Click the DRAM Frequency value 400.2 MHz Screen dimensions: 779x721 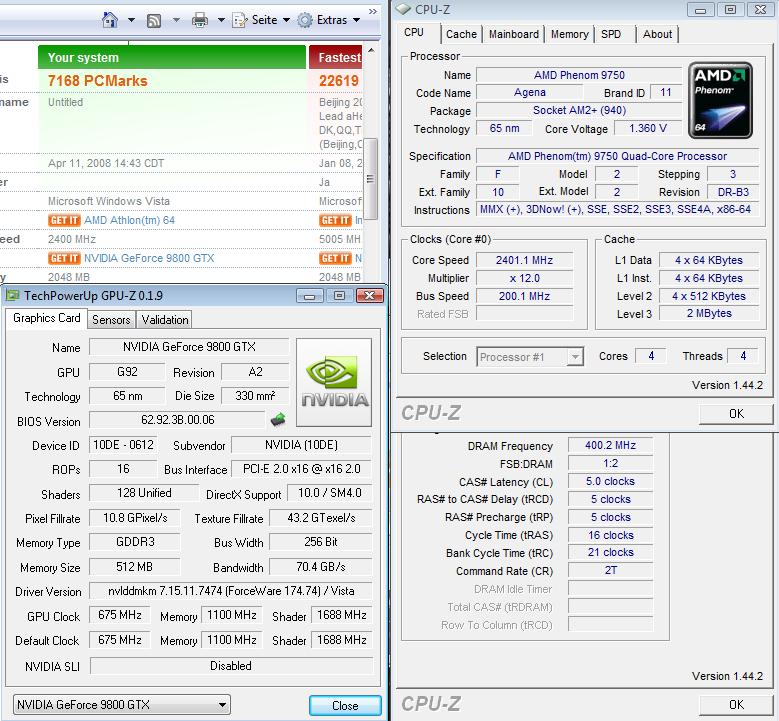coord(610,445)
